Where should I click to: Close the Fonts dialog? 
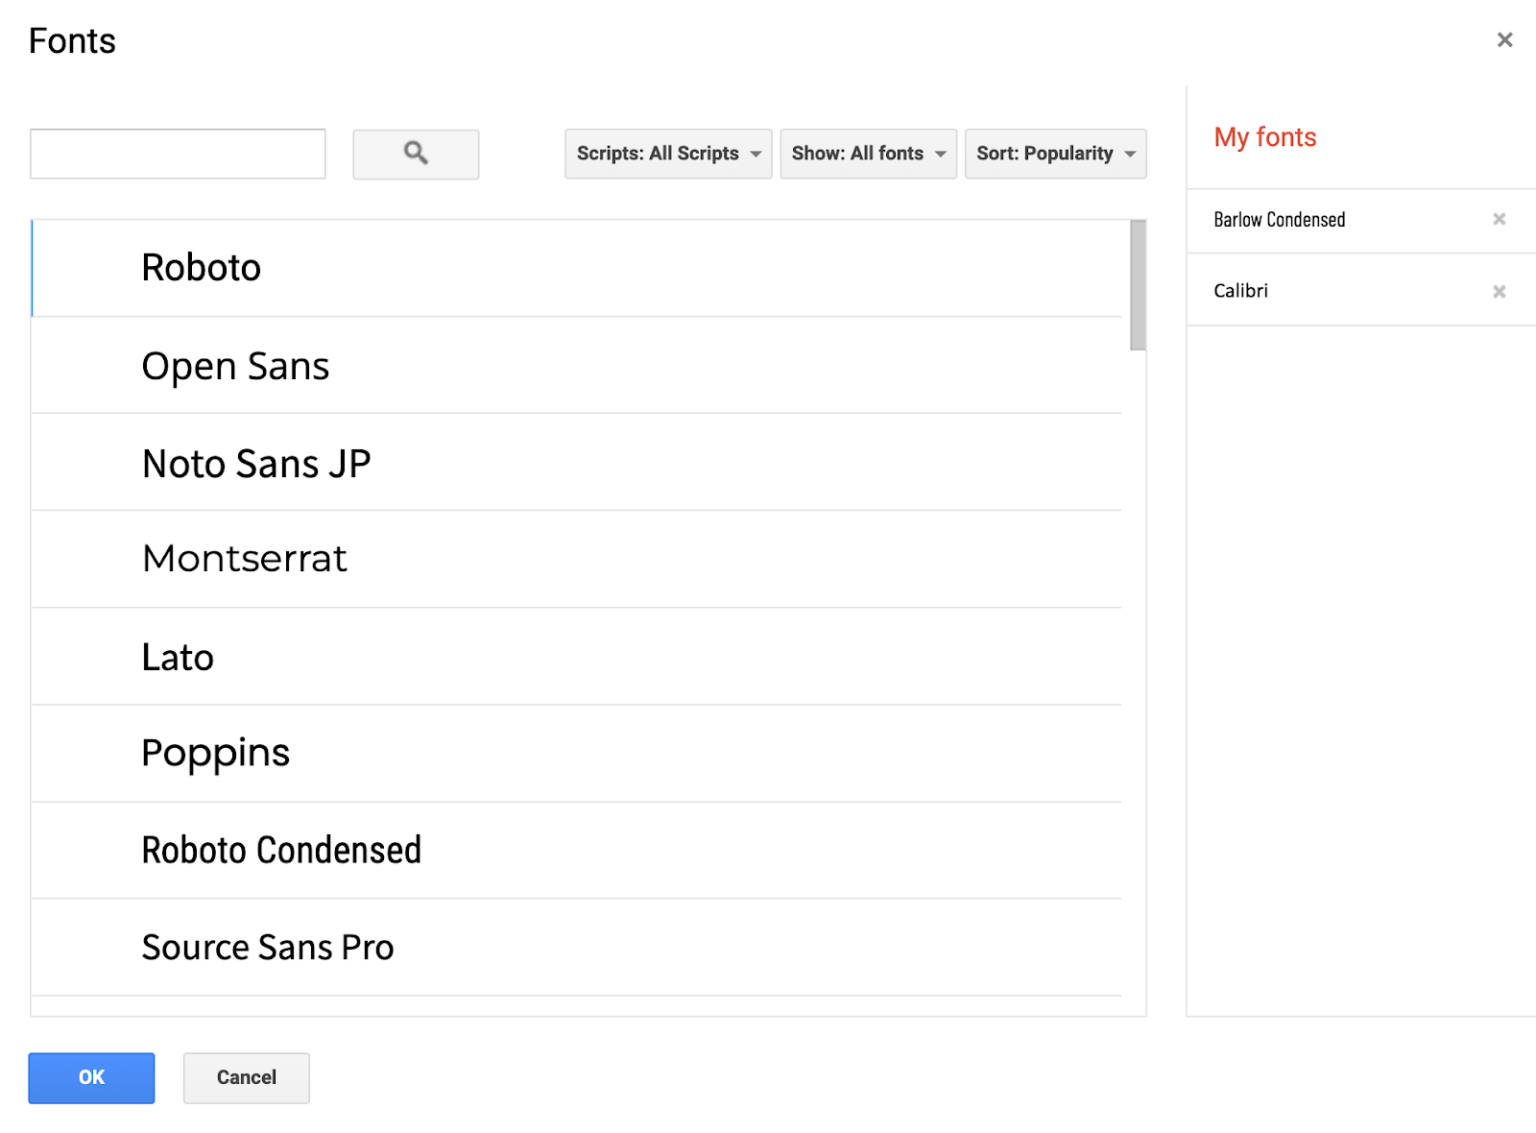tap(1504, 39)
